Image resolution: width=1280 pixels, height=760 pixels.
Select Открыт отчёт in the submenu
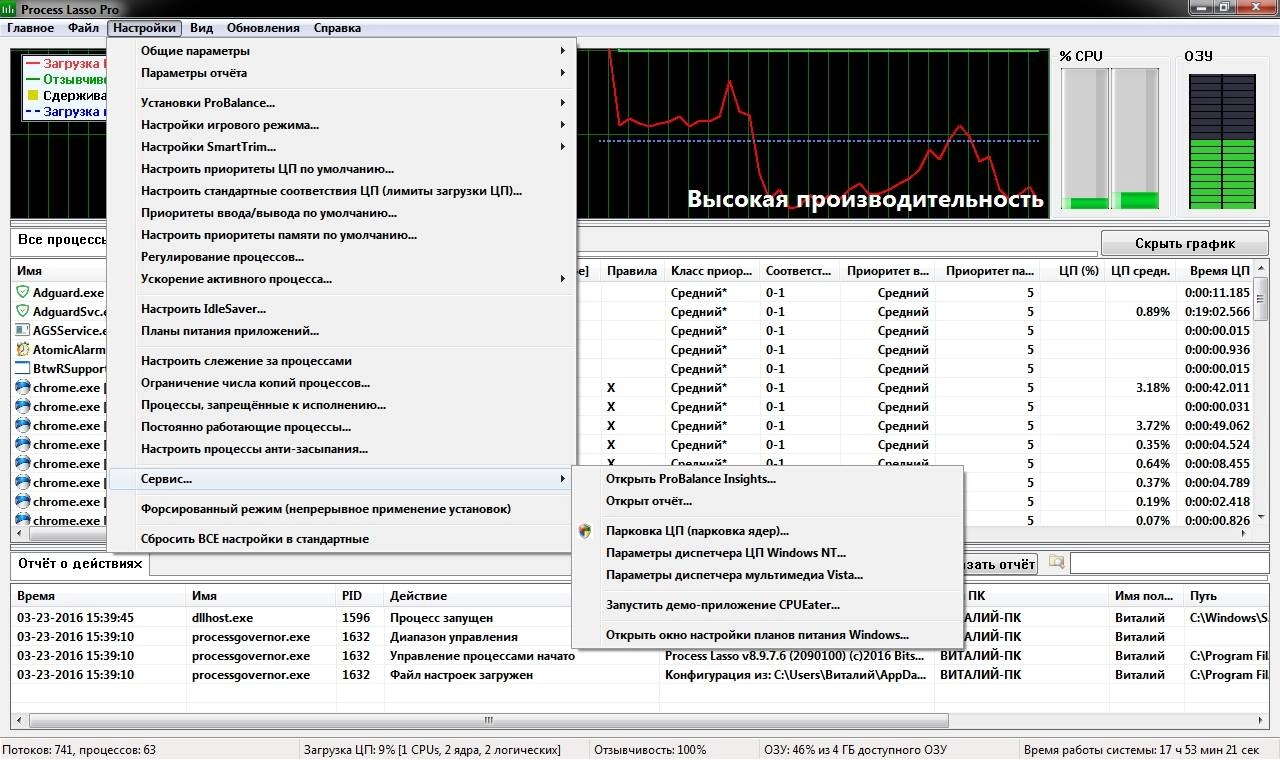pyautogui.click(x=767, y=501)
